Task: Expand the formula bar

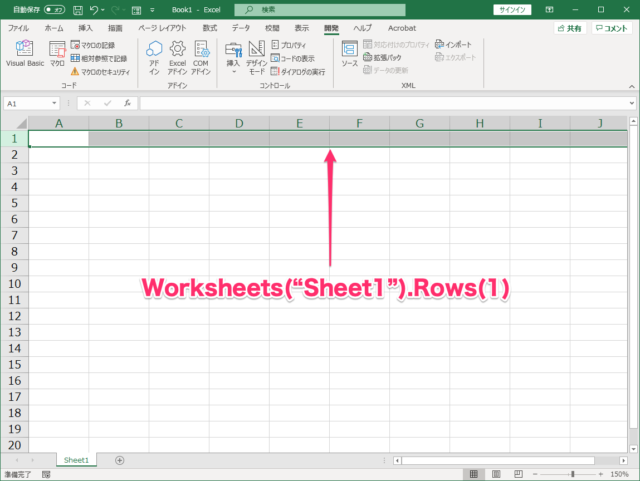Action: tap(632, 103)
